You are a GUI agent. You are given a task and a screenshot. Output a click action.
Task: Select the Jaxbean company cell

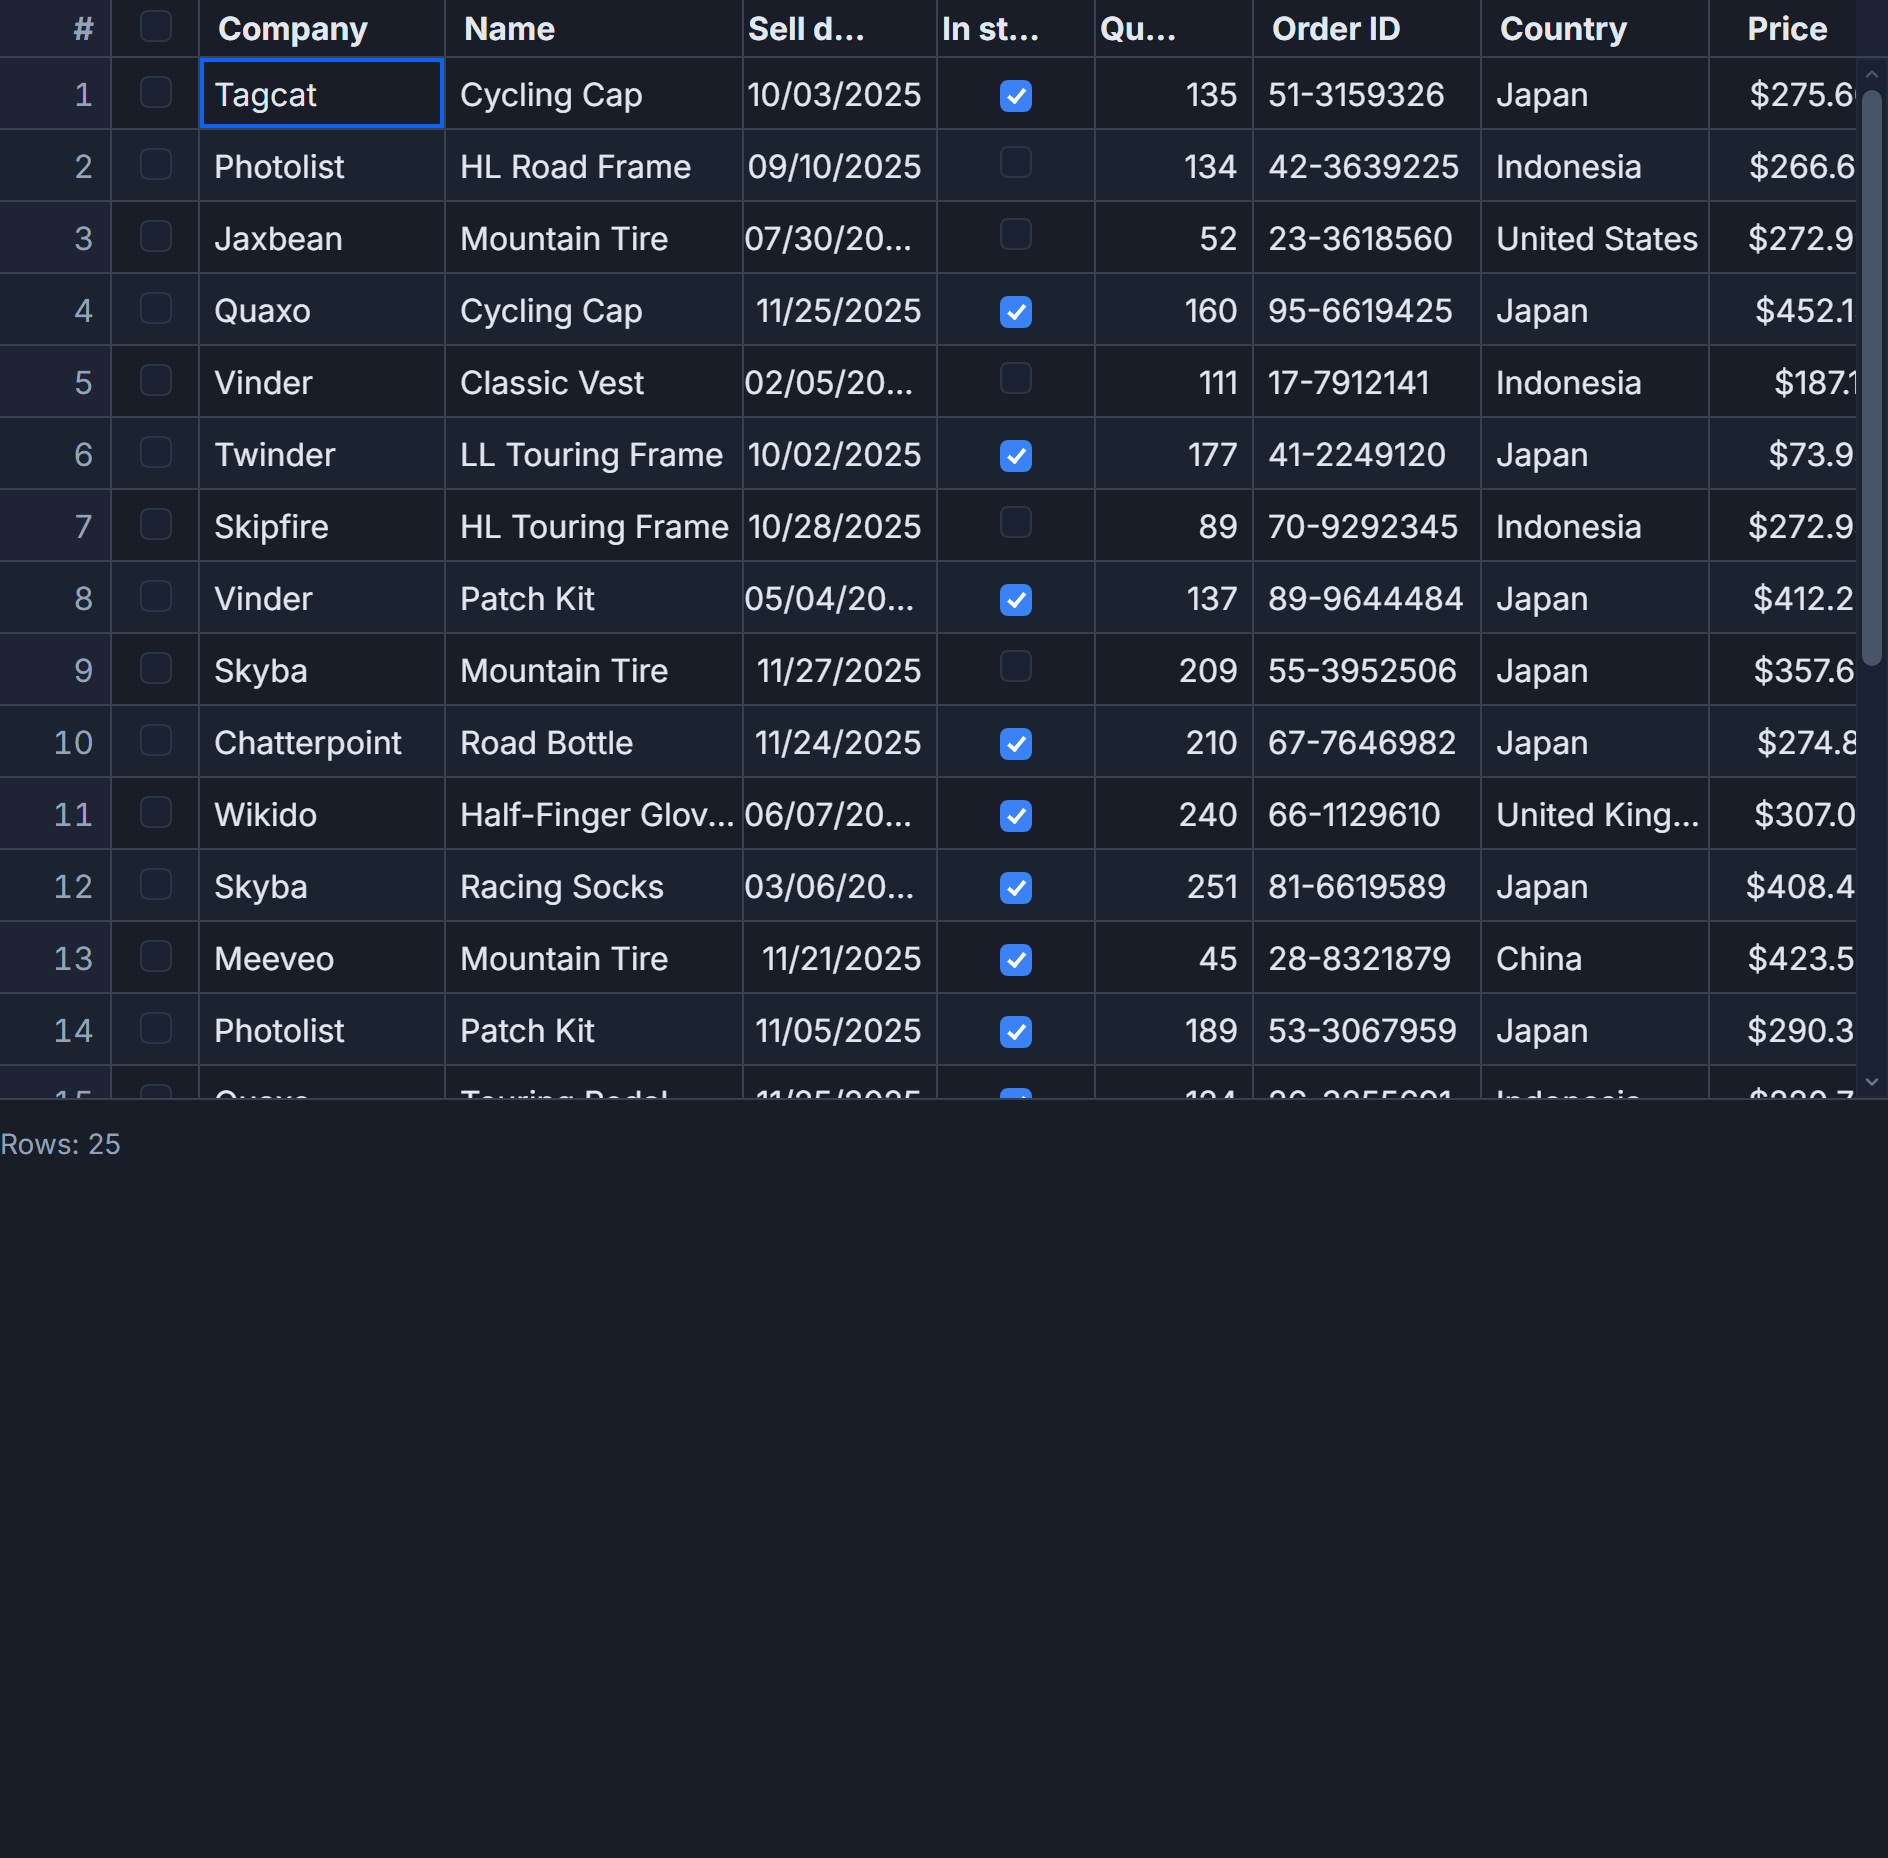[x=322, y=238]
